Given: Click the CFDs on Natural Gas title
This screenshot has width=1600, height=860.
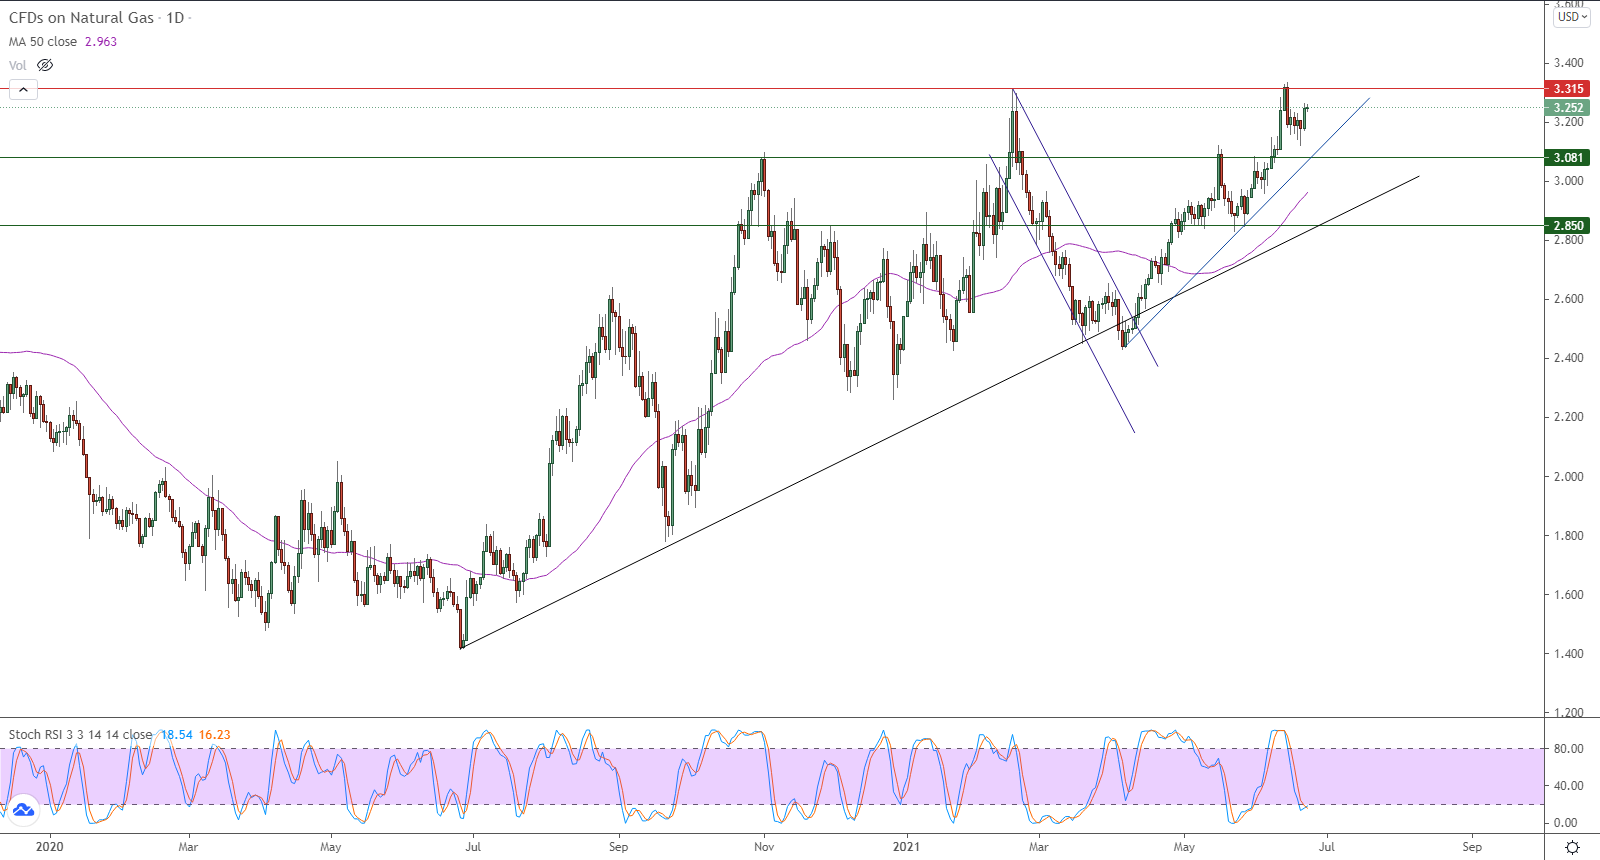Looking at the screenshot, I should tap(82, 18).
